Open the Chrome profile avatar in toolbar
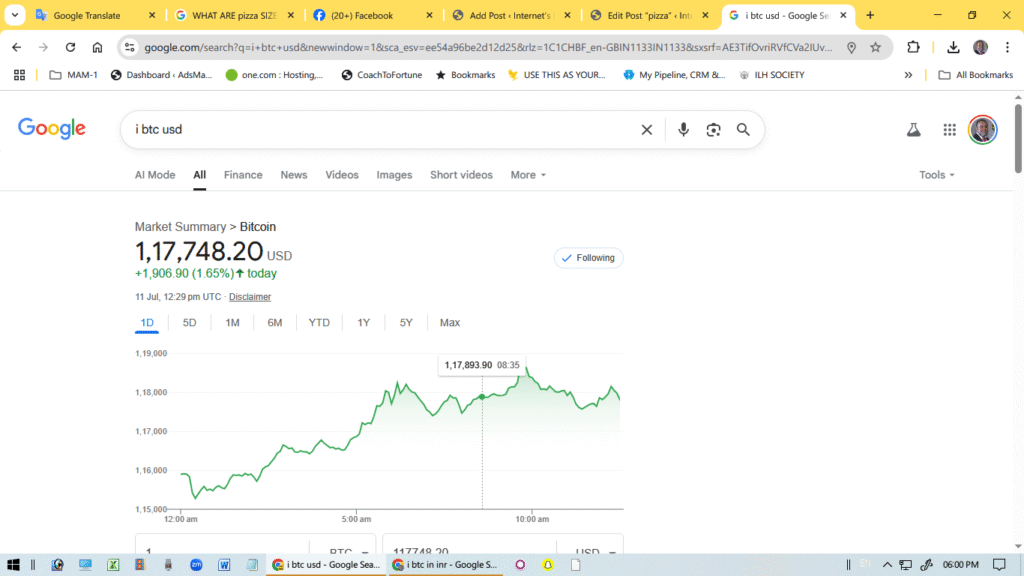1024x576 pixels. (x=980, y=47)
